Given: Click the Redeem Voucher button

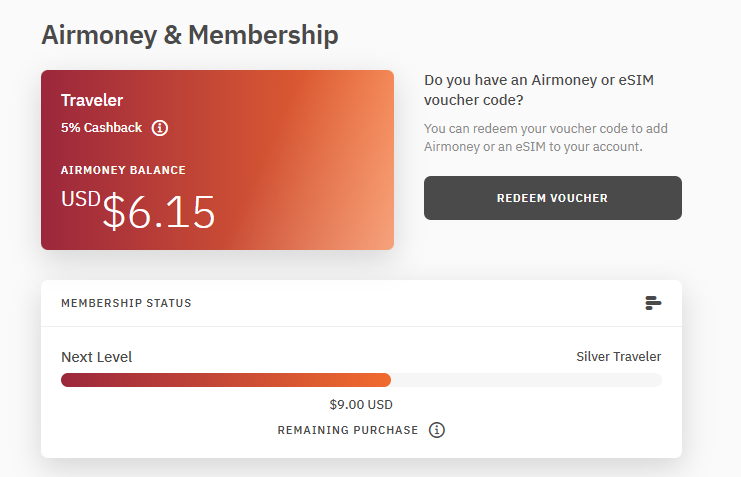Looking at the screenshot, I should [552, 198].
